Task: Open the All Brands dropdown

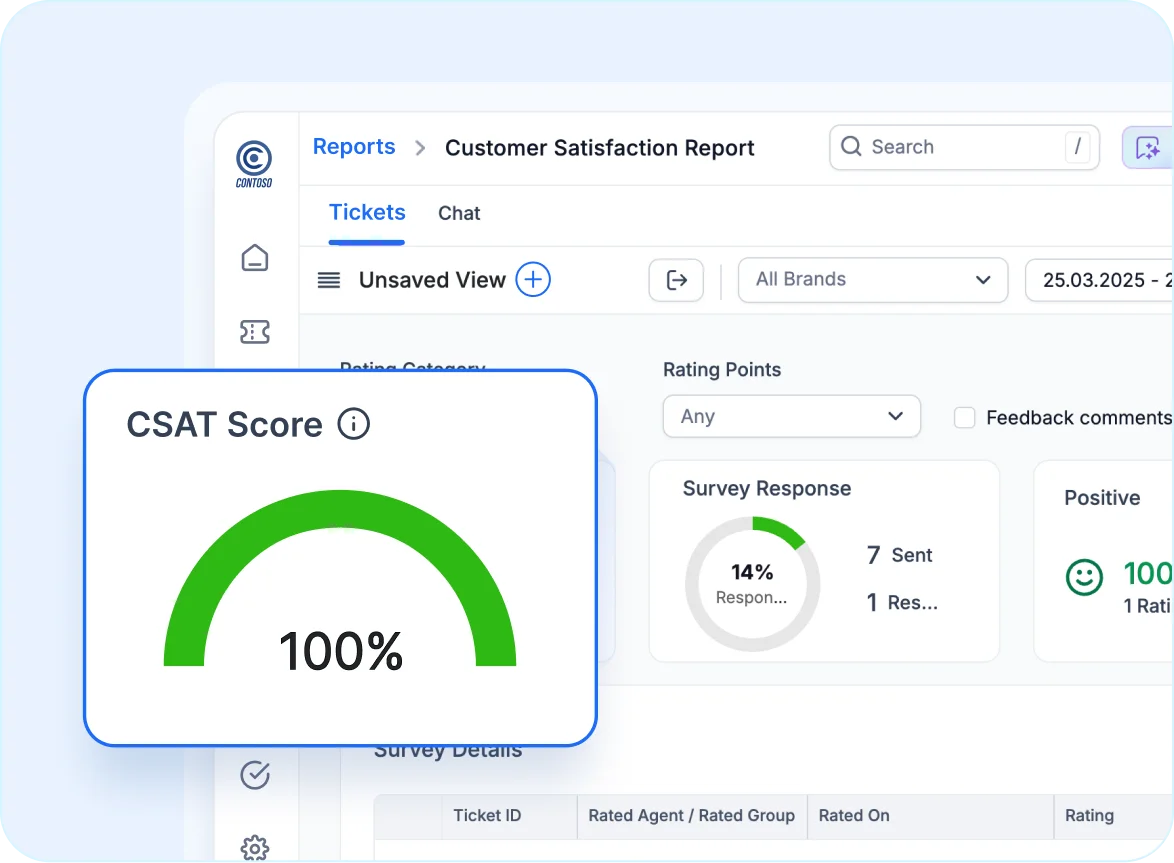Action: click(872, 280)
